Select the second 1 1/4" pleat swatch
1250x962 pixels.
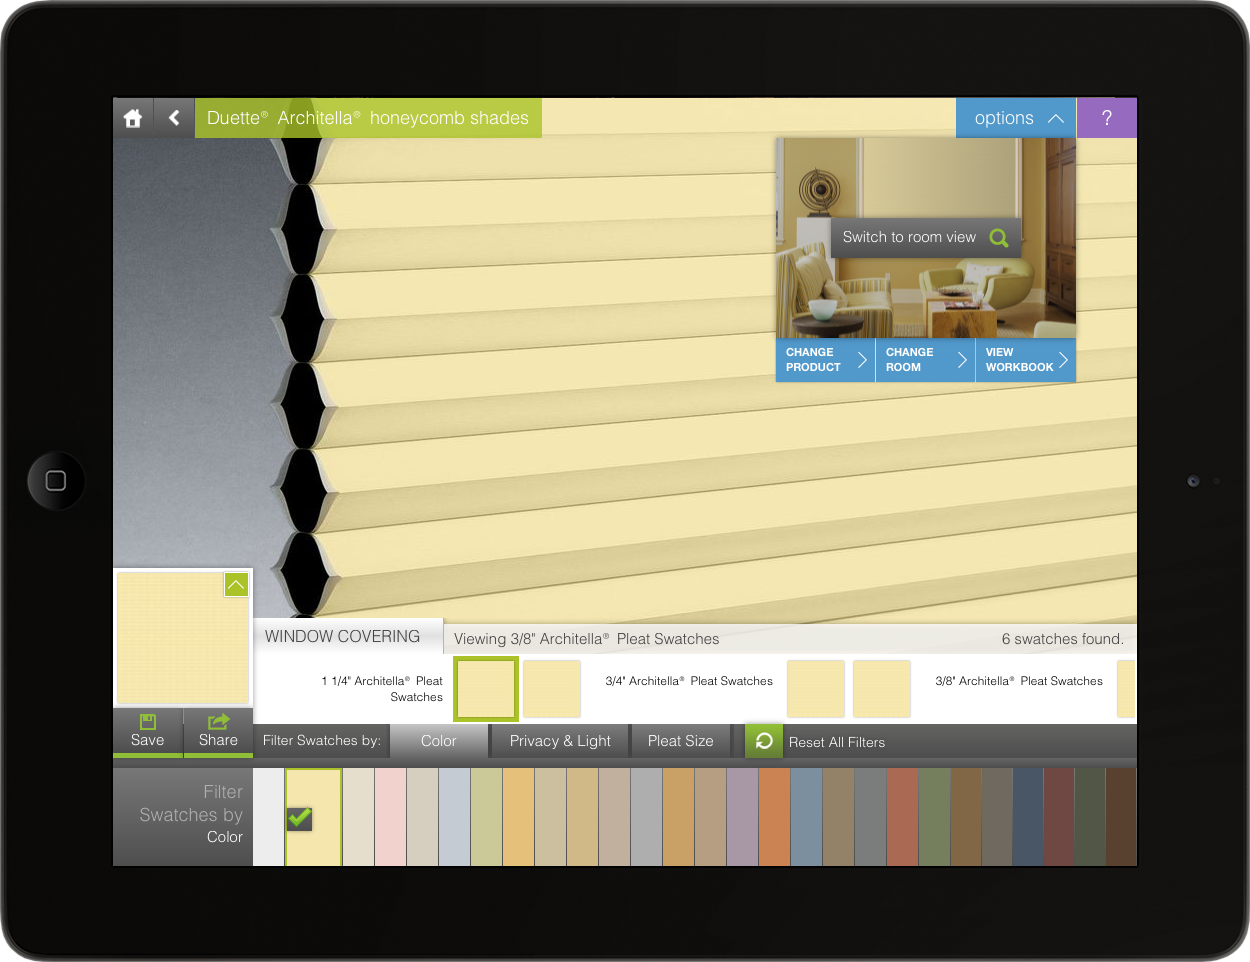tap(552, 689)
